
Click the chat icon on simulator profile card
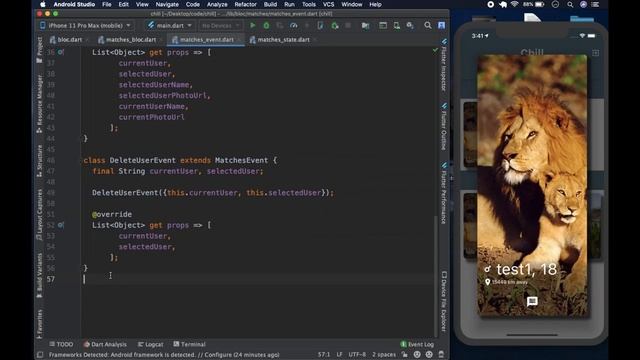tap(532, 301)
